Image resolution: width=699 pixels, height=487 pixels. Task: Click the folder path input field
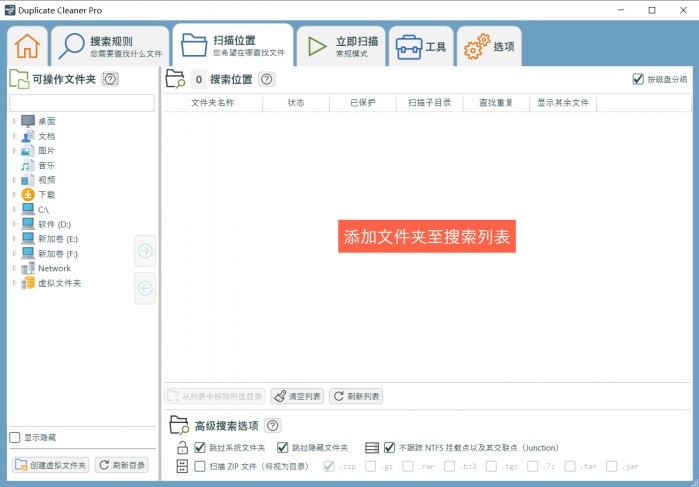[82, 103]
